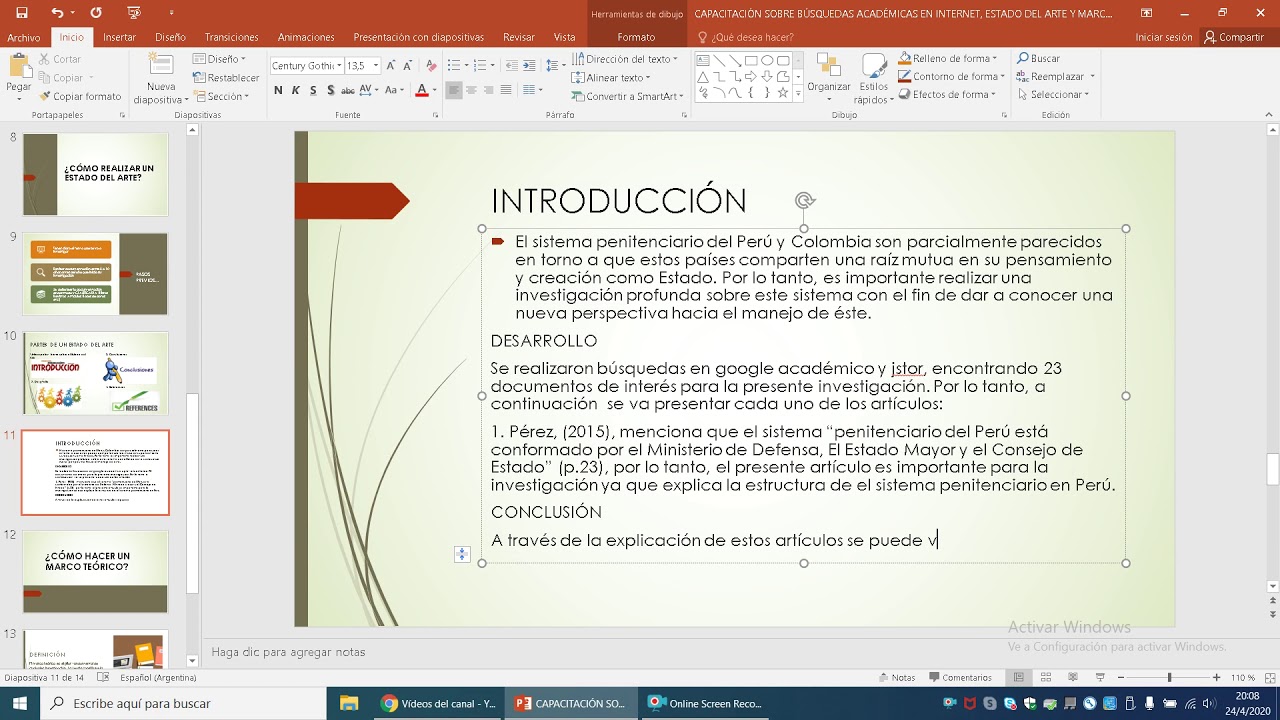
Task: Select the triangle shape in shapes gallery
Action: point(703,76)
